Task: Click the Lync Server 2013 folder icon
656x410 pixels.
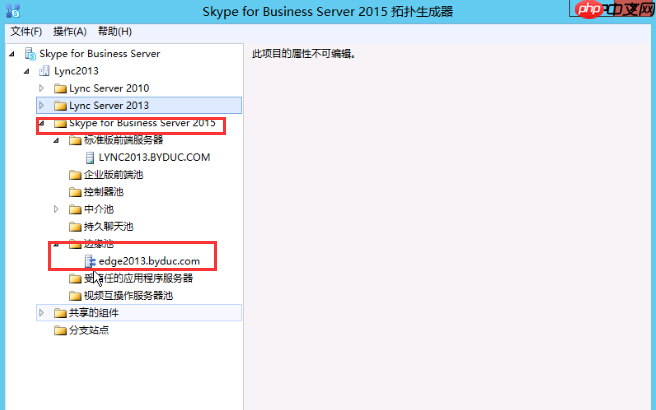Action: [60, 106]
